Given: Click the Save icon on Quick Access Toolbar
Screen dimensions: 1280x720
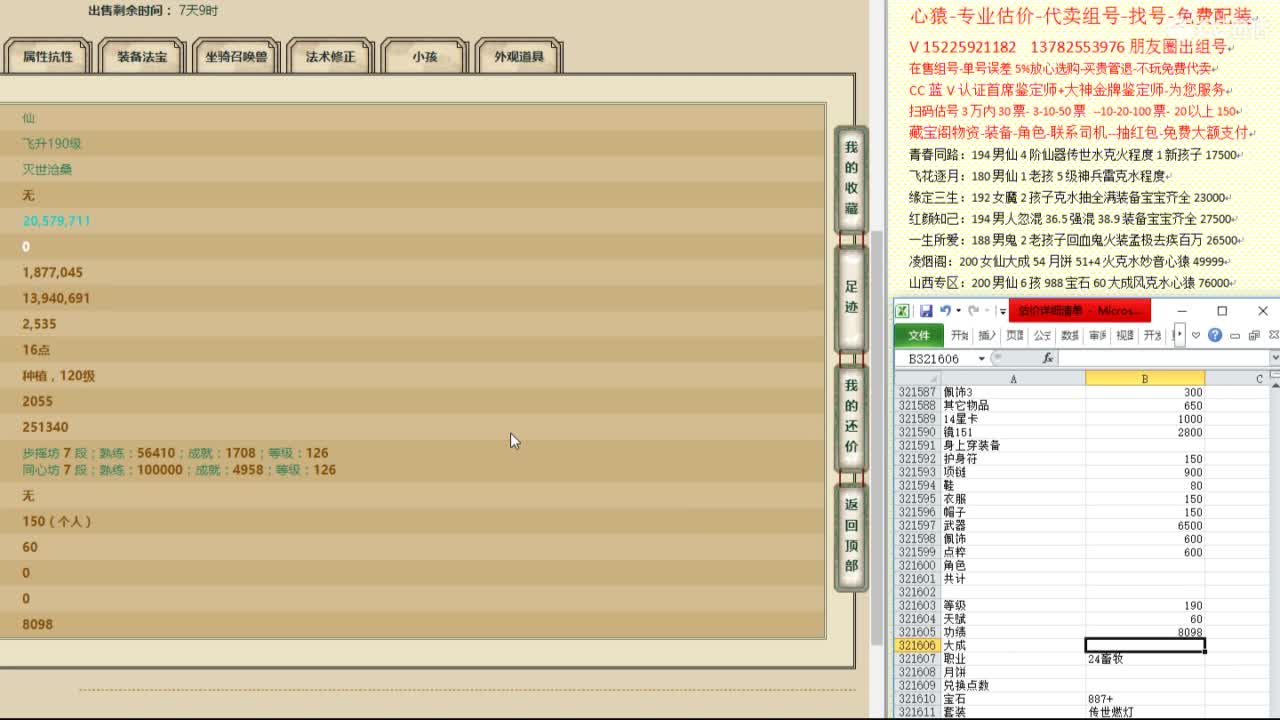Looking at the screenshot, I should (x=927, y=312).
